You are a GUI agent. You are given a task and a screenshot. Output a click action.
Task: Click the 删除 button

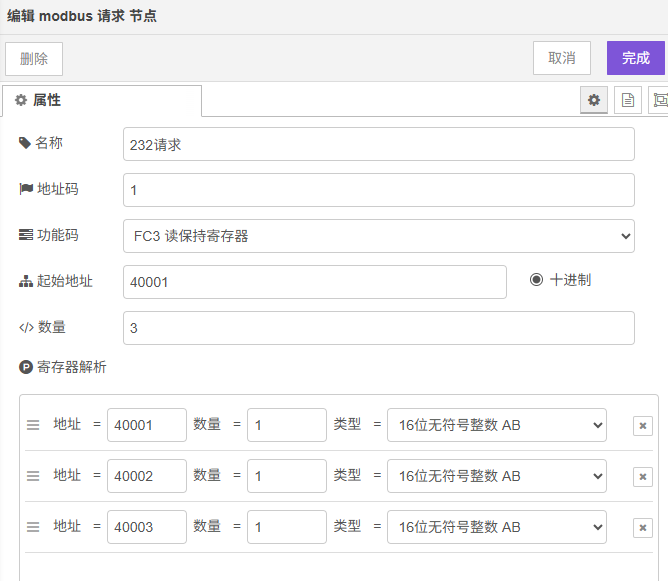[34, 59]
